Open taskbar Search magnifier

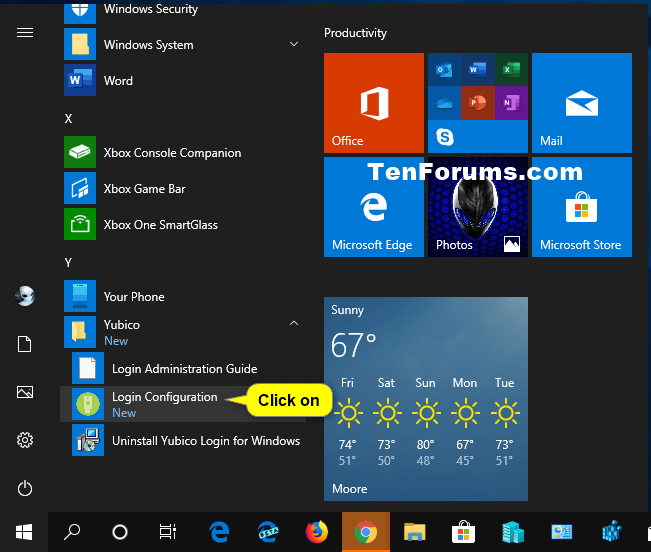pos(72,532)
